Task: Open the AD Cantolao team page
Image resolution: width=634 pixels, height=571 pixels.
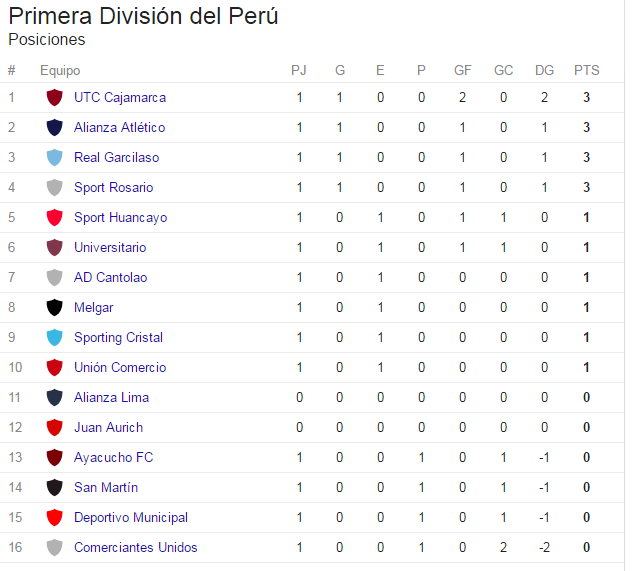Action: tap(109, 278)
